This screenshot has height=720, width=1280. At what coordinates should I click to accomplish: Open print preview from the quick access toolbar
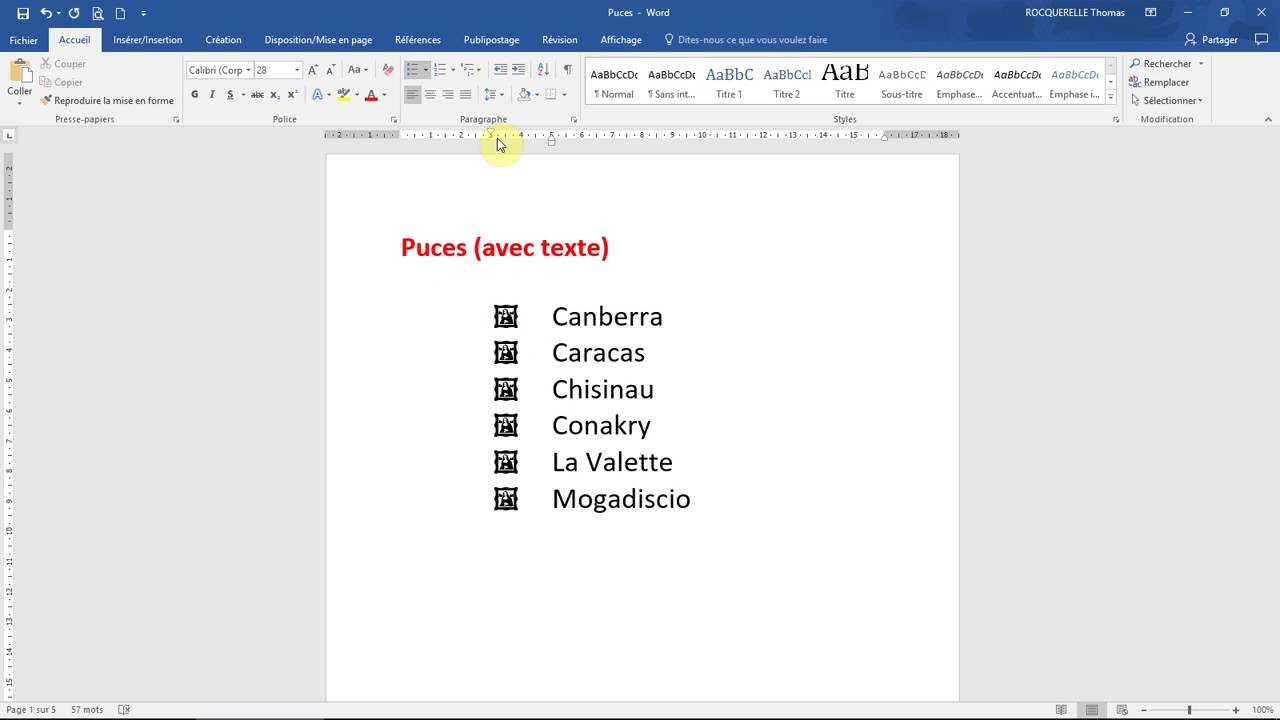97,13
